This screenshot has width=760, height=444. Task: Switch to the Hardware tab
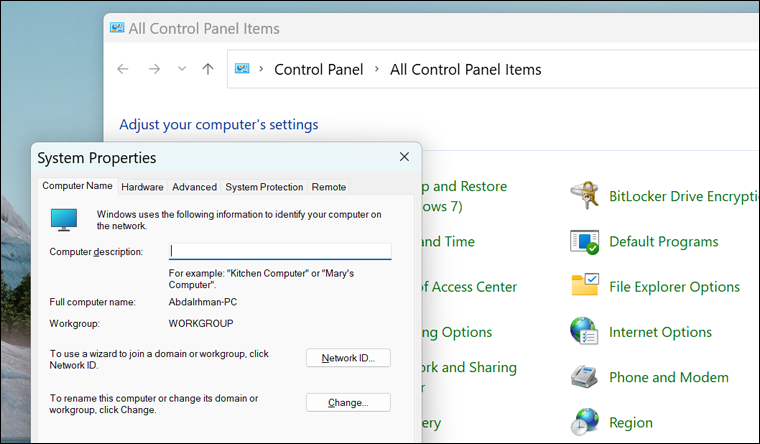(142, 187)
